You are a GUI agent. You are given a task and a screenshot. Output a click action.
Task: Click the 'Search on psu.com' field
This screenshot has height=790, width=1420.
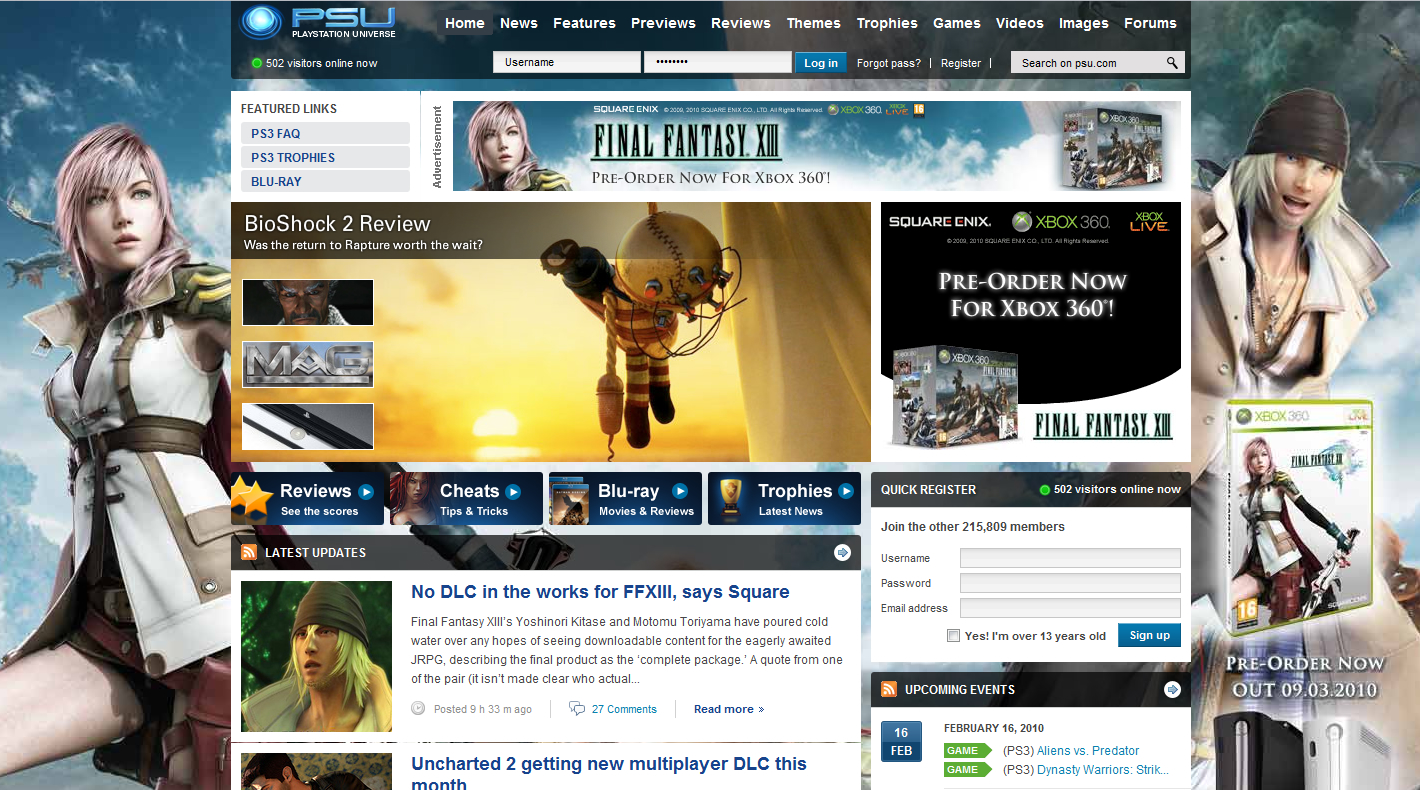click(1087, 63)
